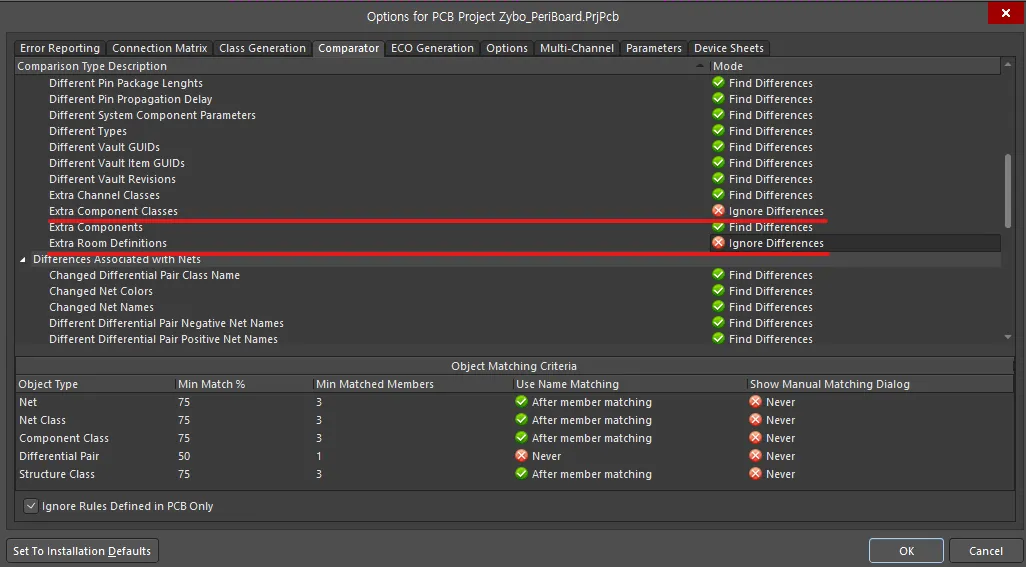Open Class Generation tab
Screen dimensions: 1026x567
click(x=262, y=48)
